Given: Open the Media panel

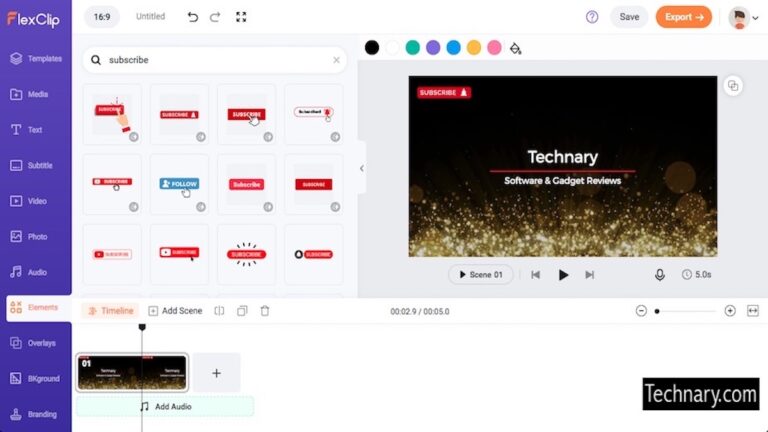Looking at the screenshot, I should pyautogui.click(x=29, y=94).
